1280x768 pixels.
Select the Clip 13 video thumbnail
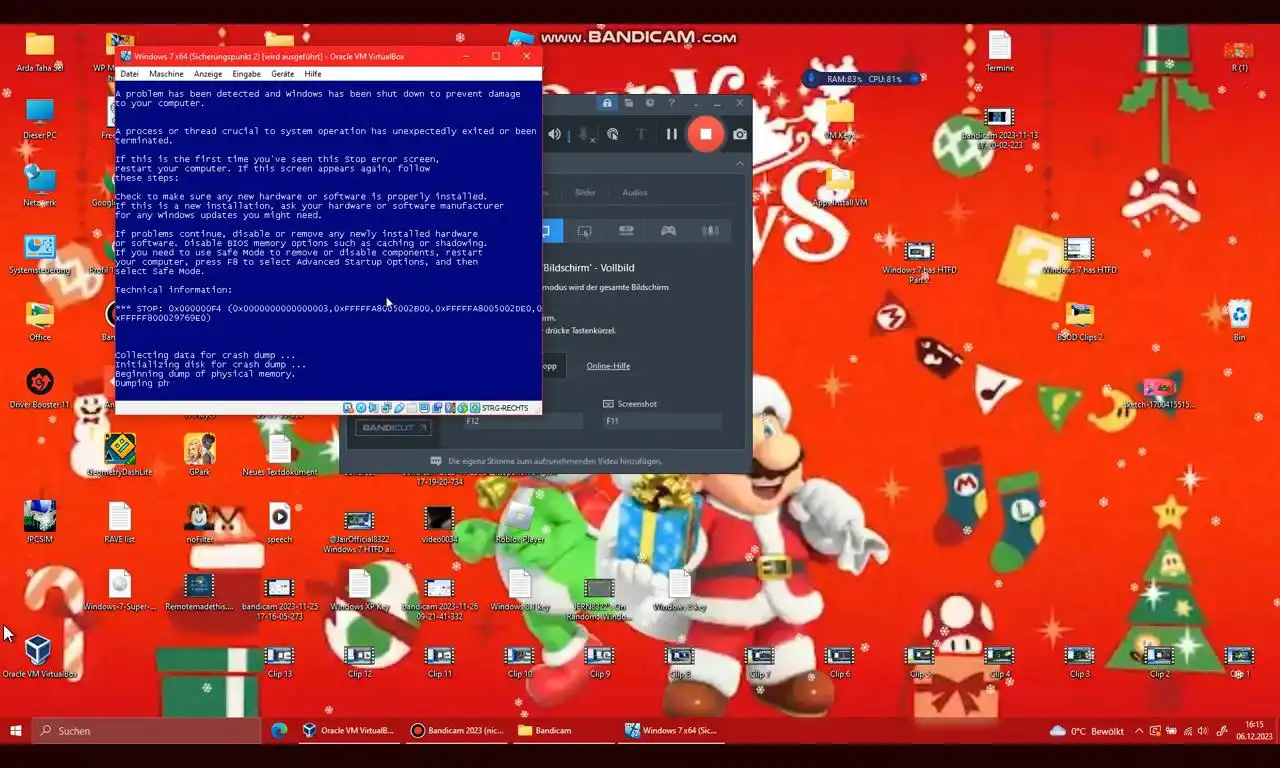point(279,662)
